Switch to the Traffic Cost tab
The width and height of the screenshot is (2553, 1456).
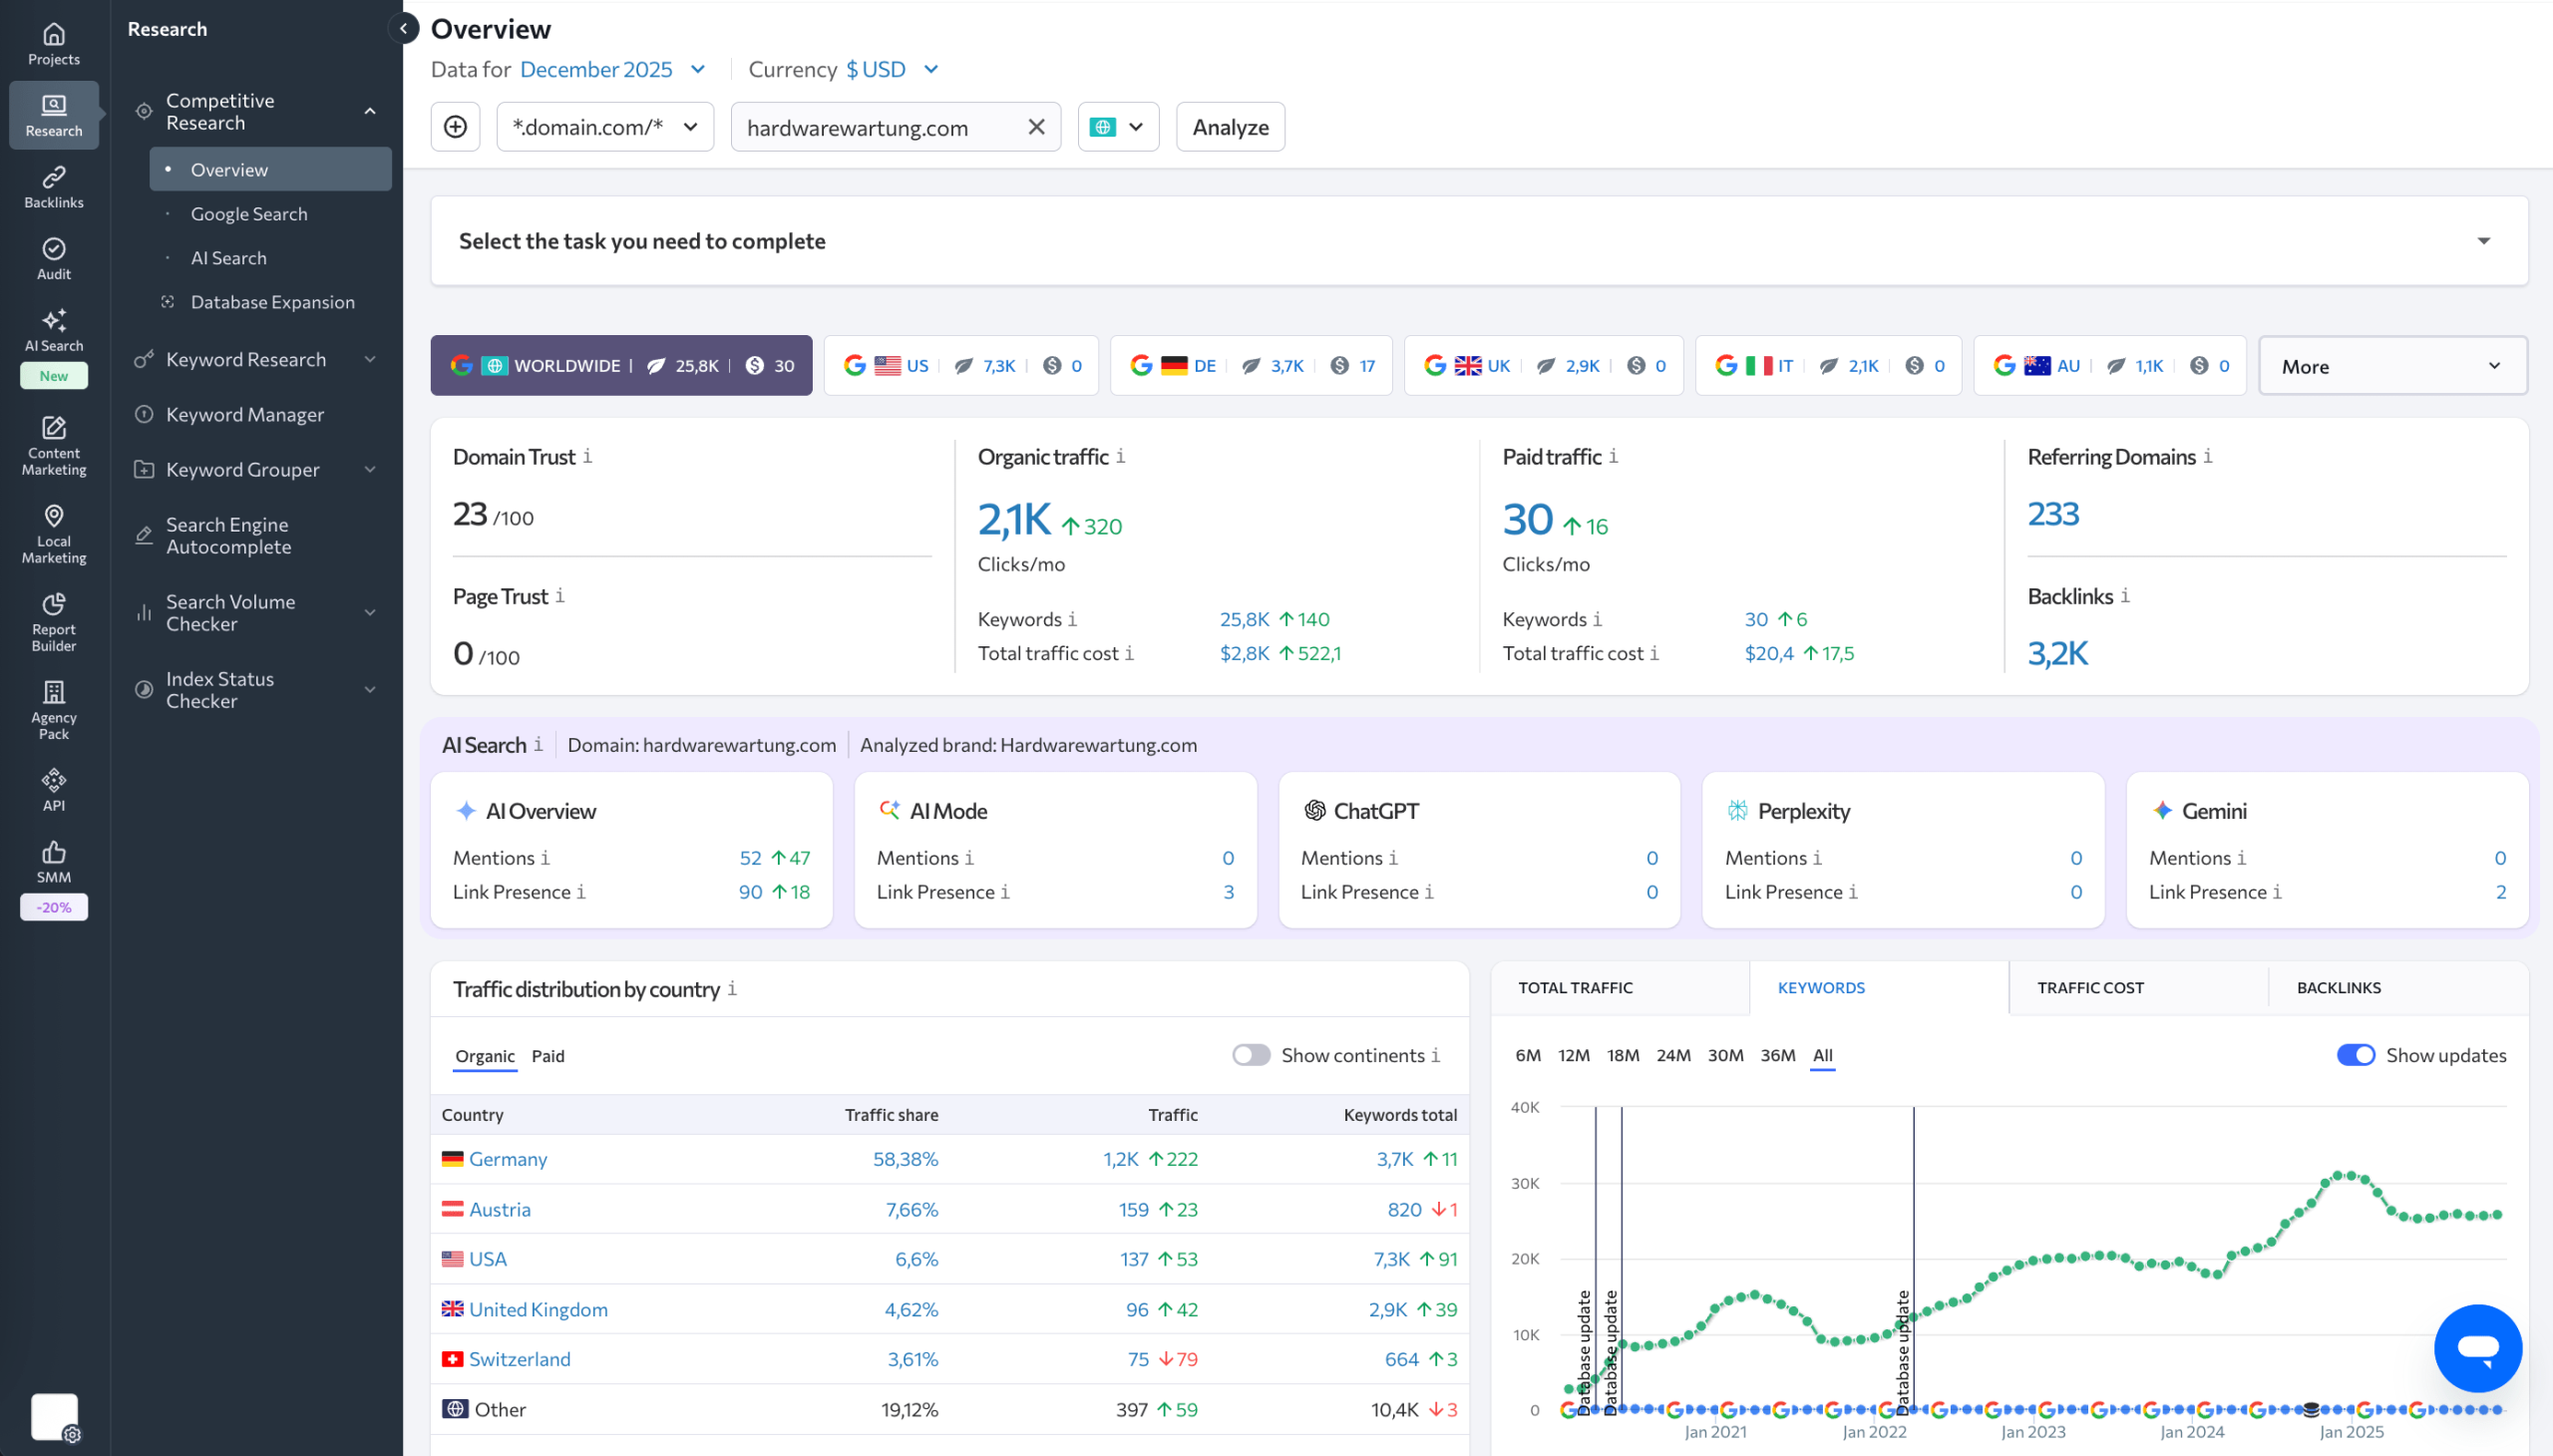pyautogui.click(x=2090, y=987)
